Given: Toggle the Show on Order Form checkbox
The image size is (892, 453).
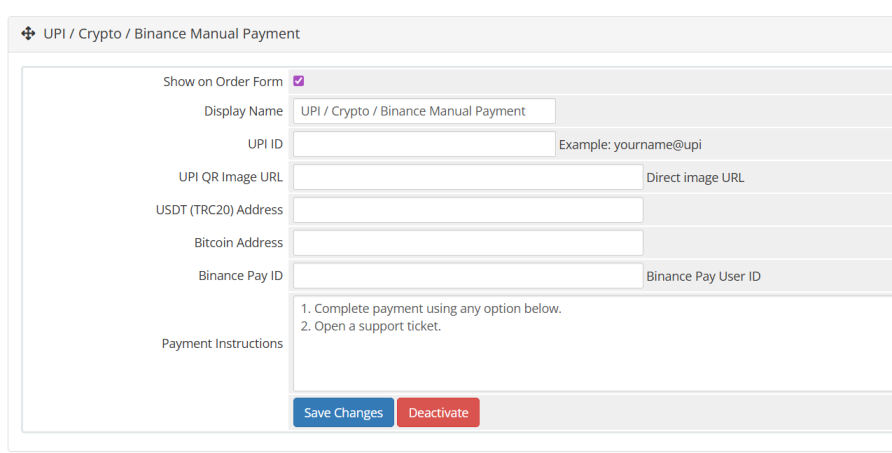Looking at the screenshot, I should [x=299, y=81].
